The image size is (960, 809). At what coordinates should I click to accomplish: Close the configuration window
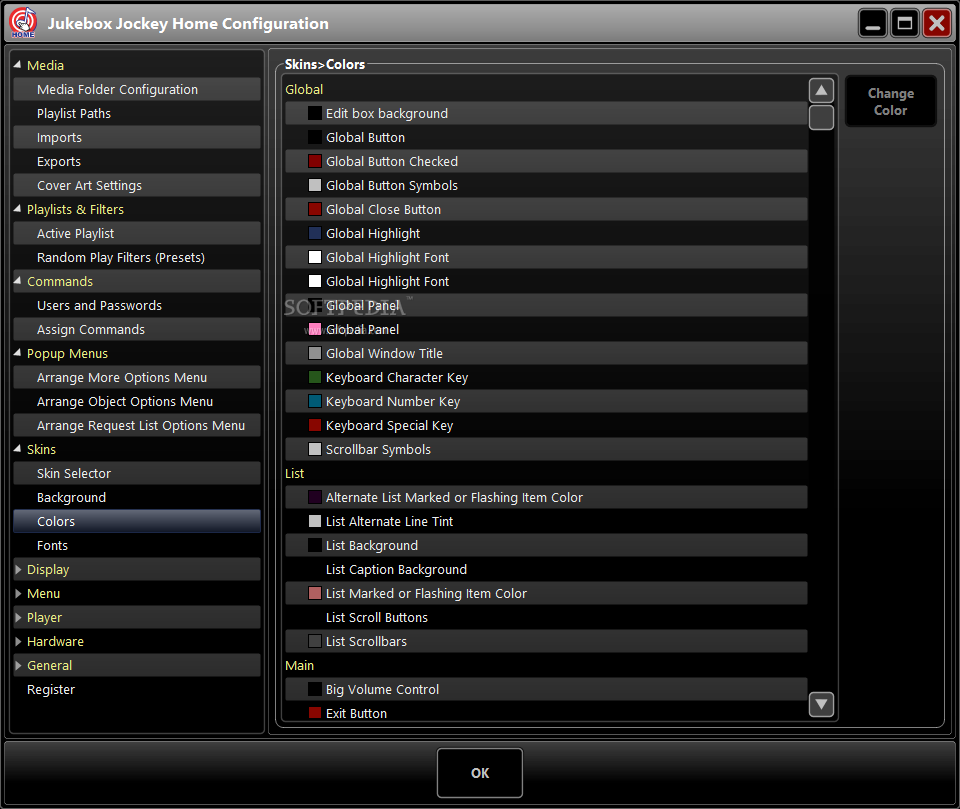point(937,23)
